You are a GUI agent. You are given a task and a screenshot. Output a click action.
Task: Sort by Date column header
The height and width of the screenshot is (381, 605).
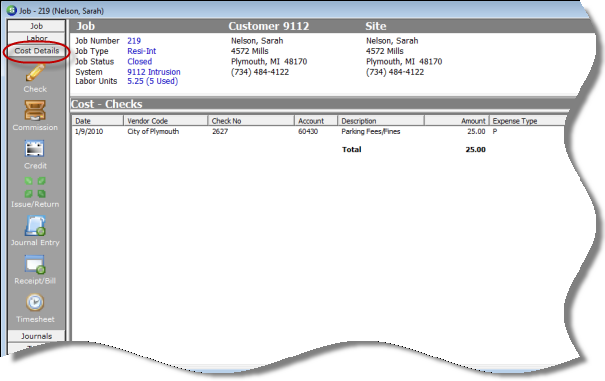point(97,121)
